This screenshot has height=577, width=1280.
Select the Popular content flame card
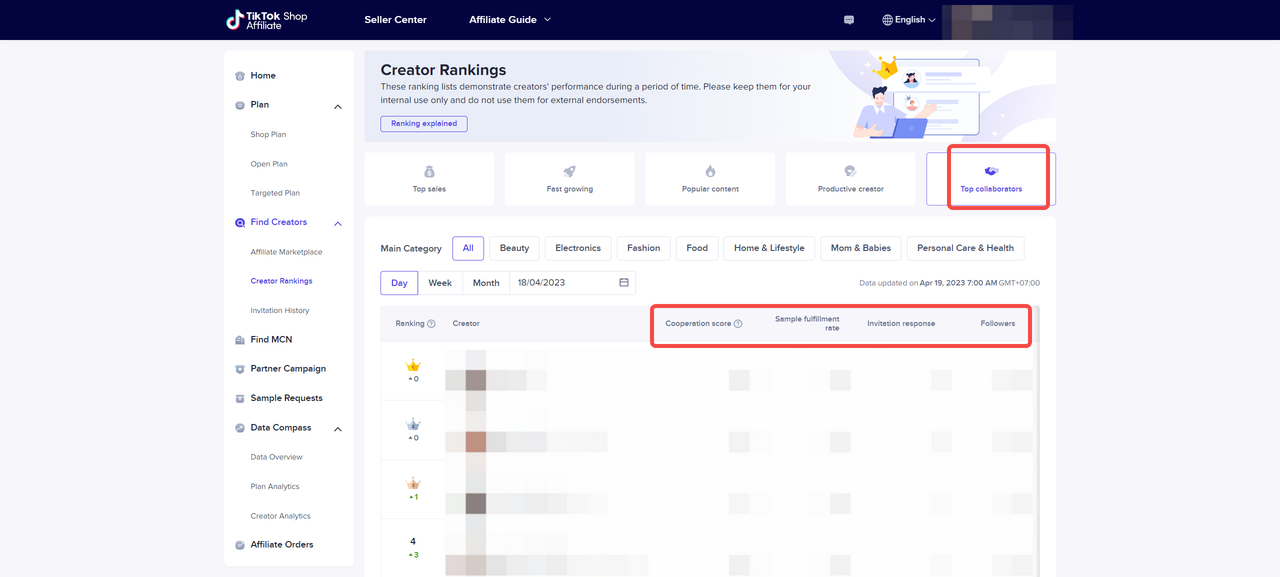pos(710,178)
